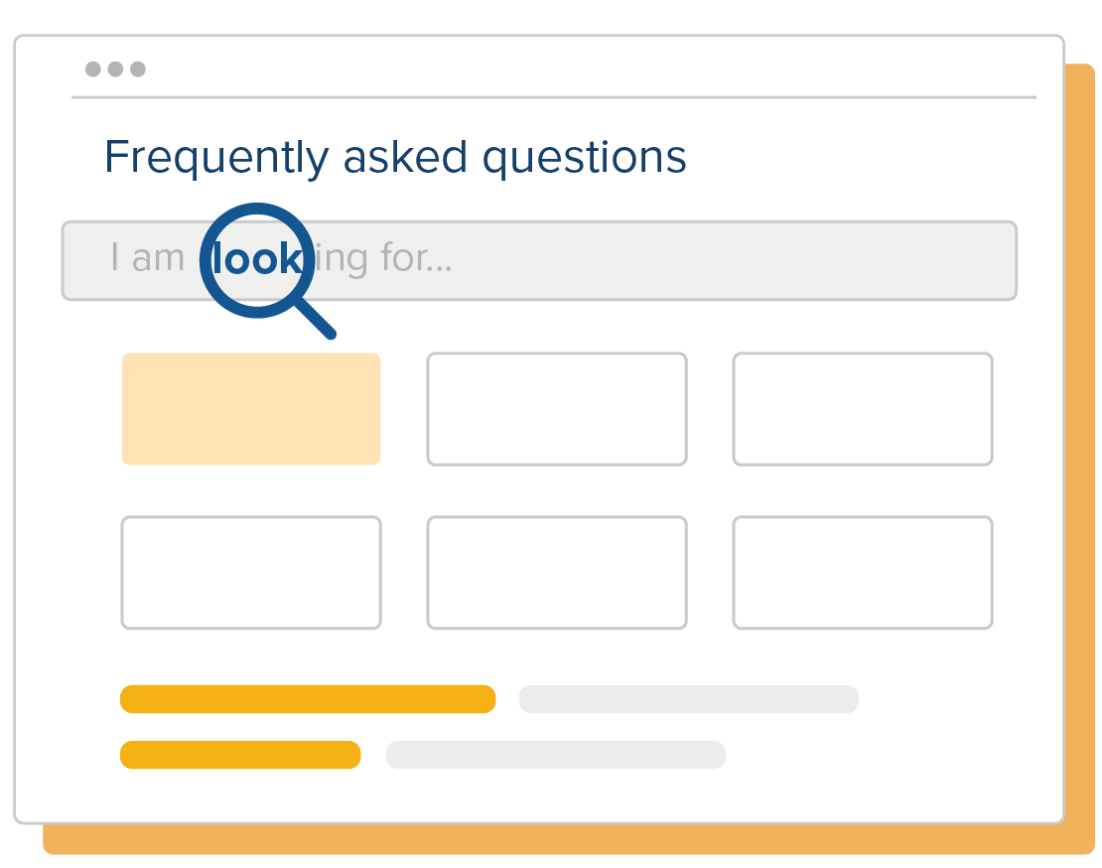Click the first gray window dot
This screenshot has width=1102, height=868.
tap(93, 69)
